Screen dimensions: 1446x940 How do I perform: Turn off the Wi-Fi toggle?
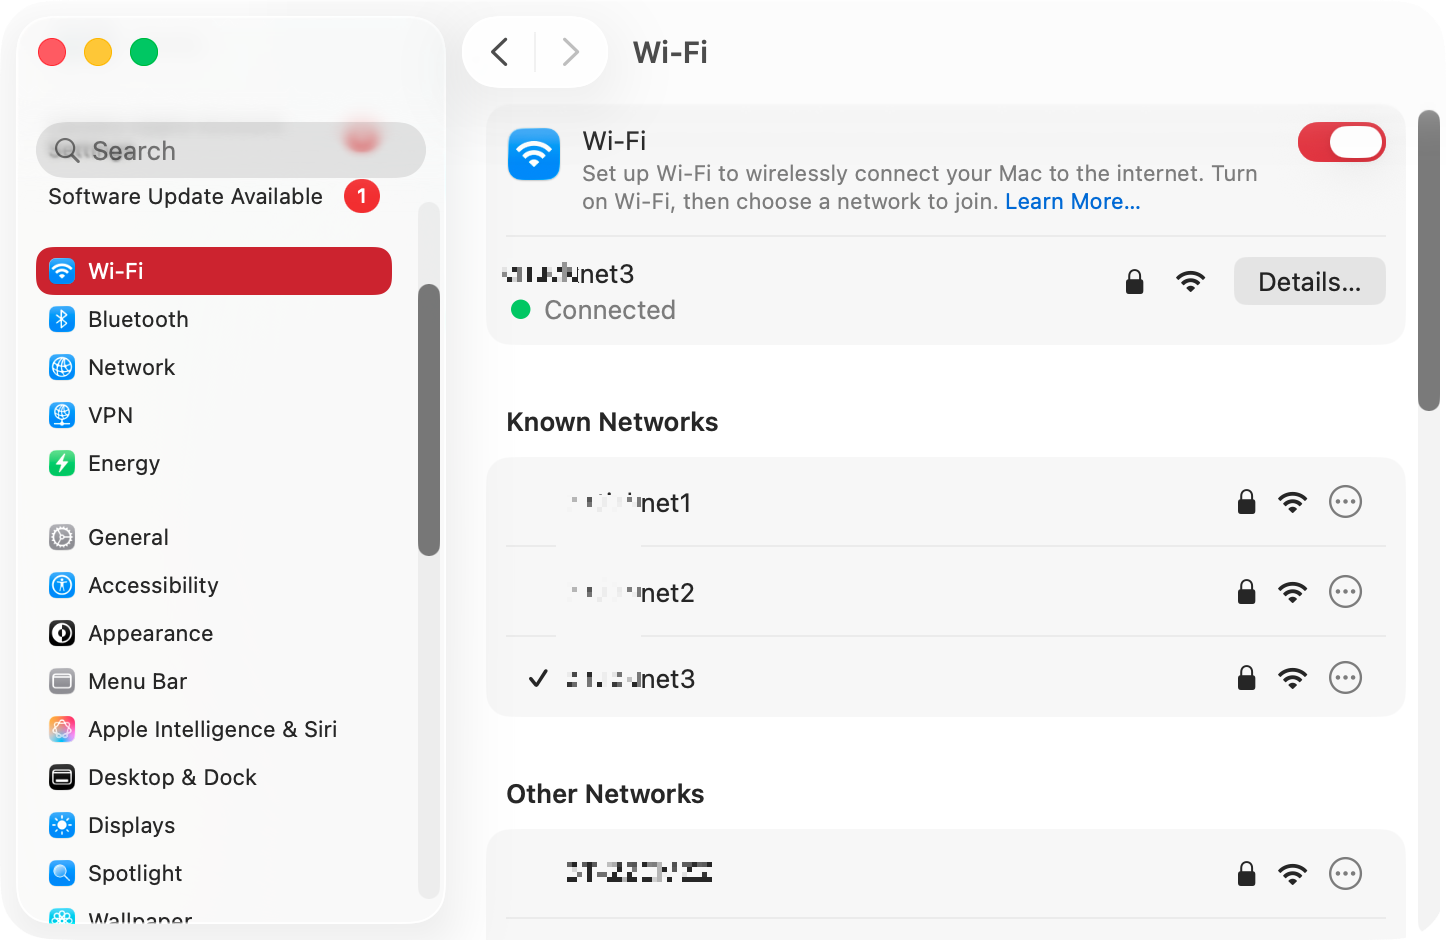(1341, 142)
